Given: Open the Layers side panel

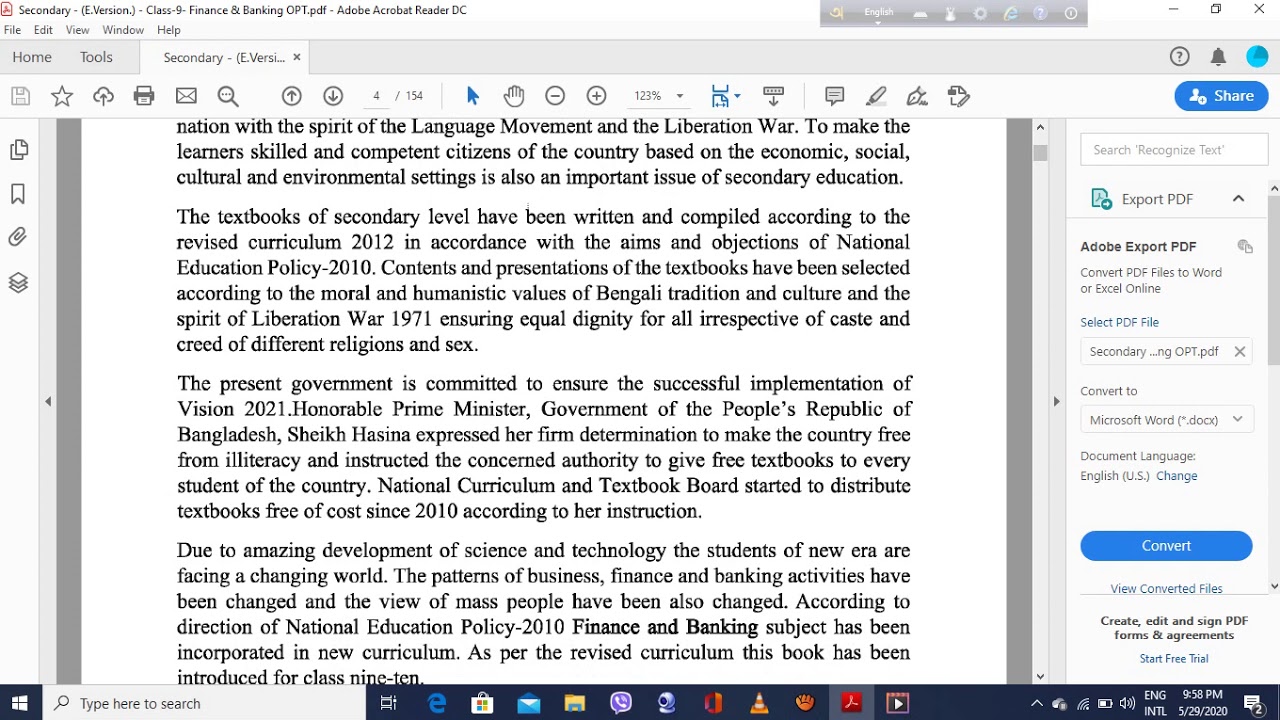Looking at the screenshot, I should click(18, 283).
